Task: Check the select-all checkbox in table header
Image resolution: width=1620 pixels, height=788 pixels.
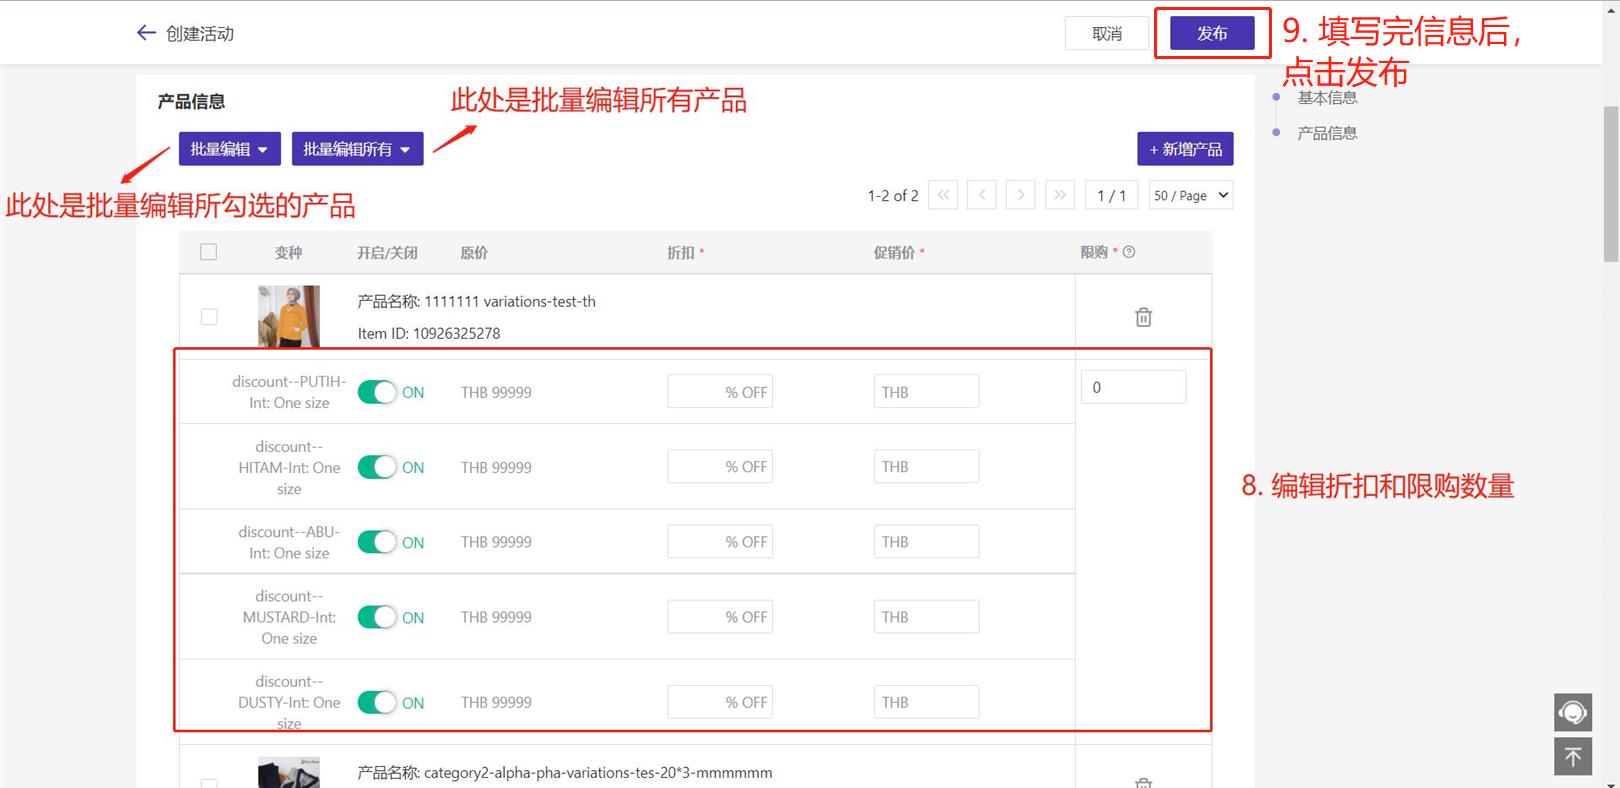Action: point(208,252)
